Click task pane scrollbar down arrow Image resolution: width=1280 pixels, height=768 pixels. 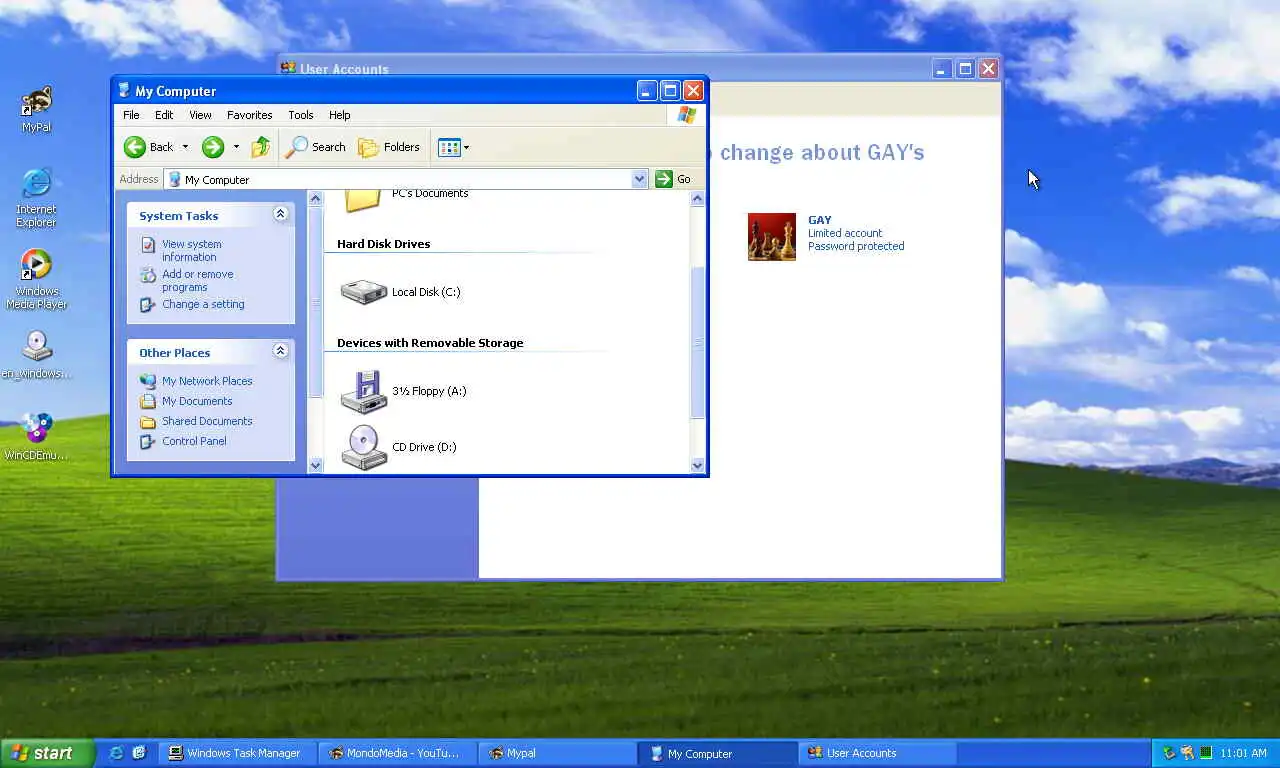[x=316, y=464]
